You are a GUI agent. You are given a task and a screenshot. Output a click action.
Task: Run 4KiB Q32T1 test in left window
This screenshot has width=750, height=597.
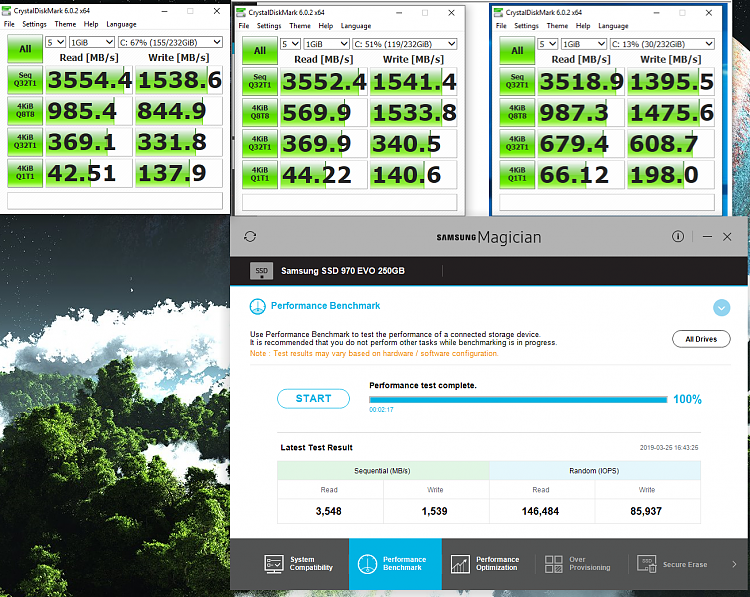pyautogui.click(x=25, y=142)
